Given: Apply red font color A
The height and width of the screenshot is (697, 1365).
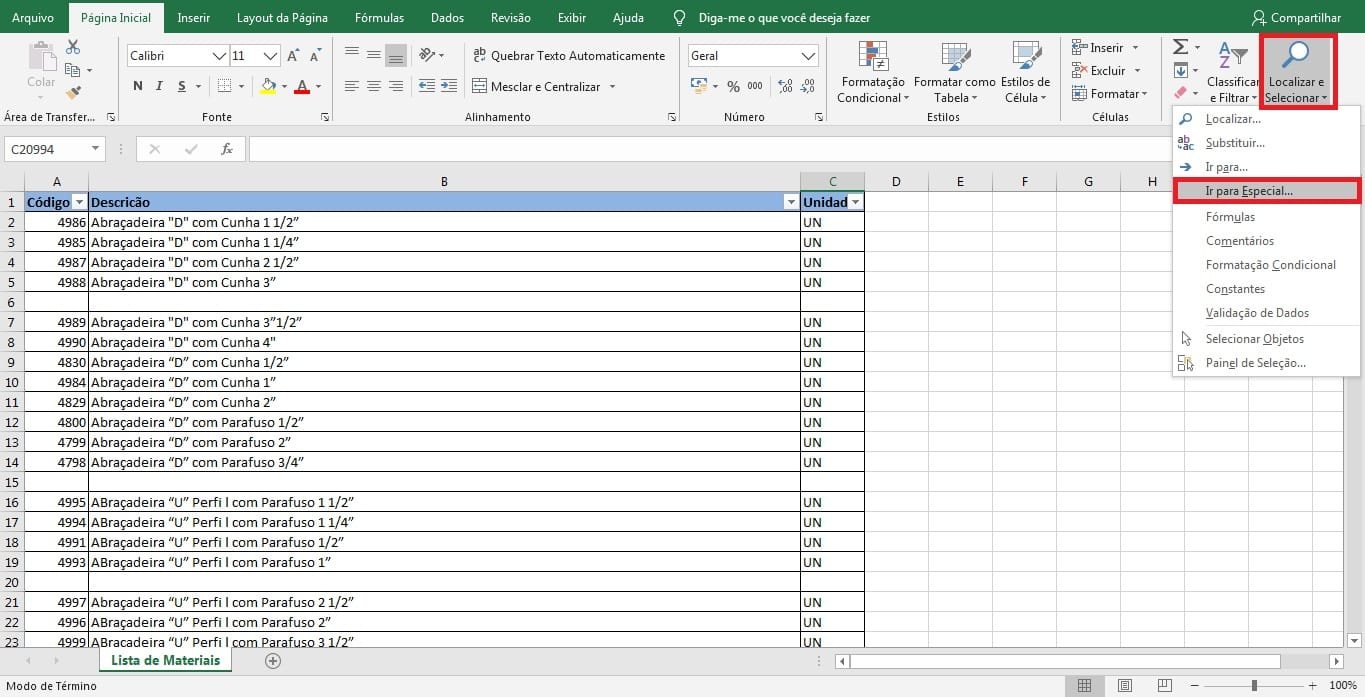Looking at the screenshot, I should coord(301,86).
